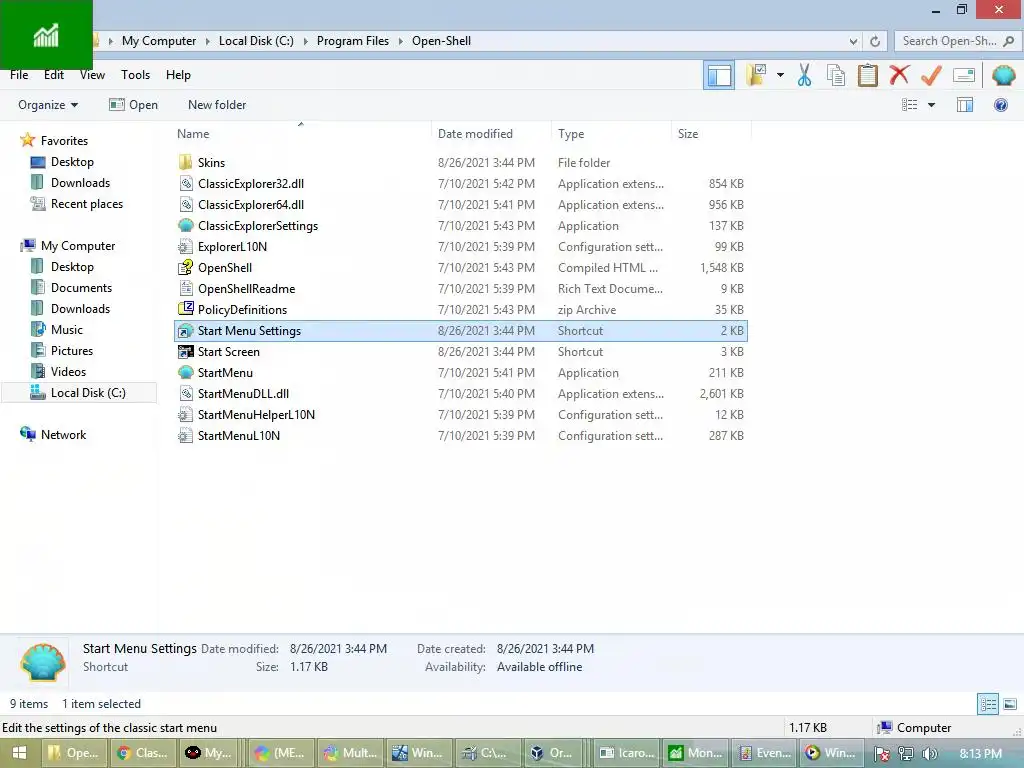Screen dimensions: 1024x768
Task: Open the Edit menu
Action: [54, 74]
